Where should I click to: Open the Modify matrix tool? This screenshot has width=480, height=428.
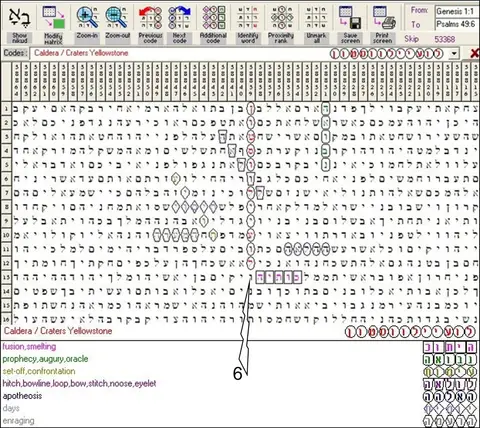(53, 17)
